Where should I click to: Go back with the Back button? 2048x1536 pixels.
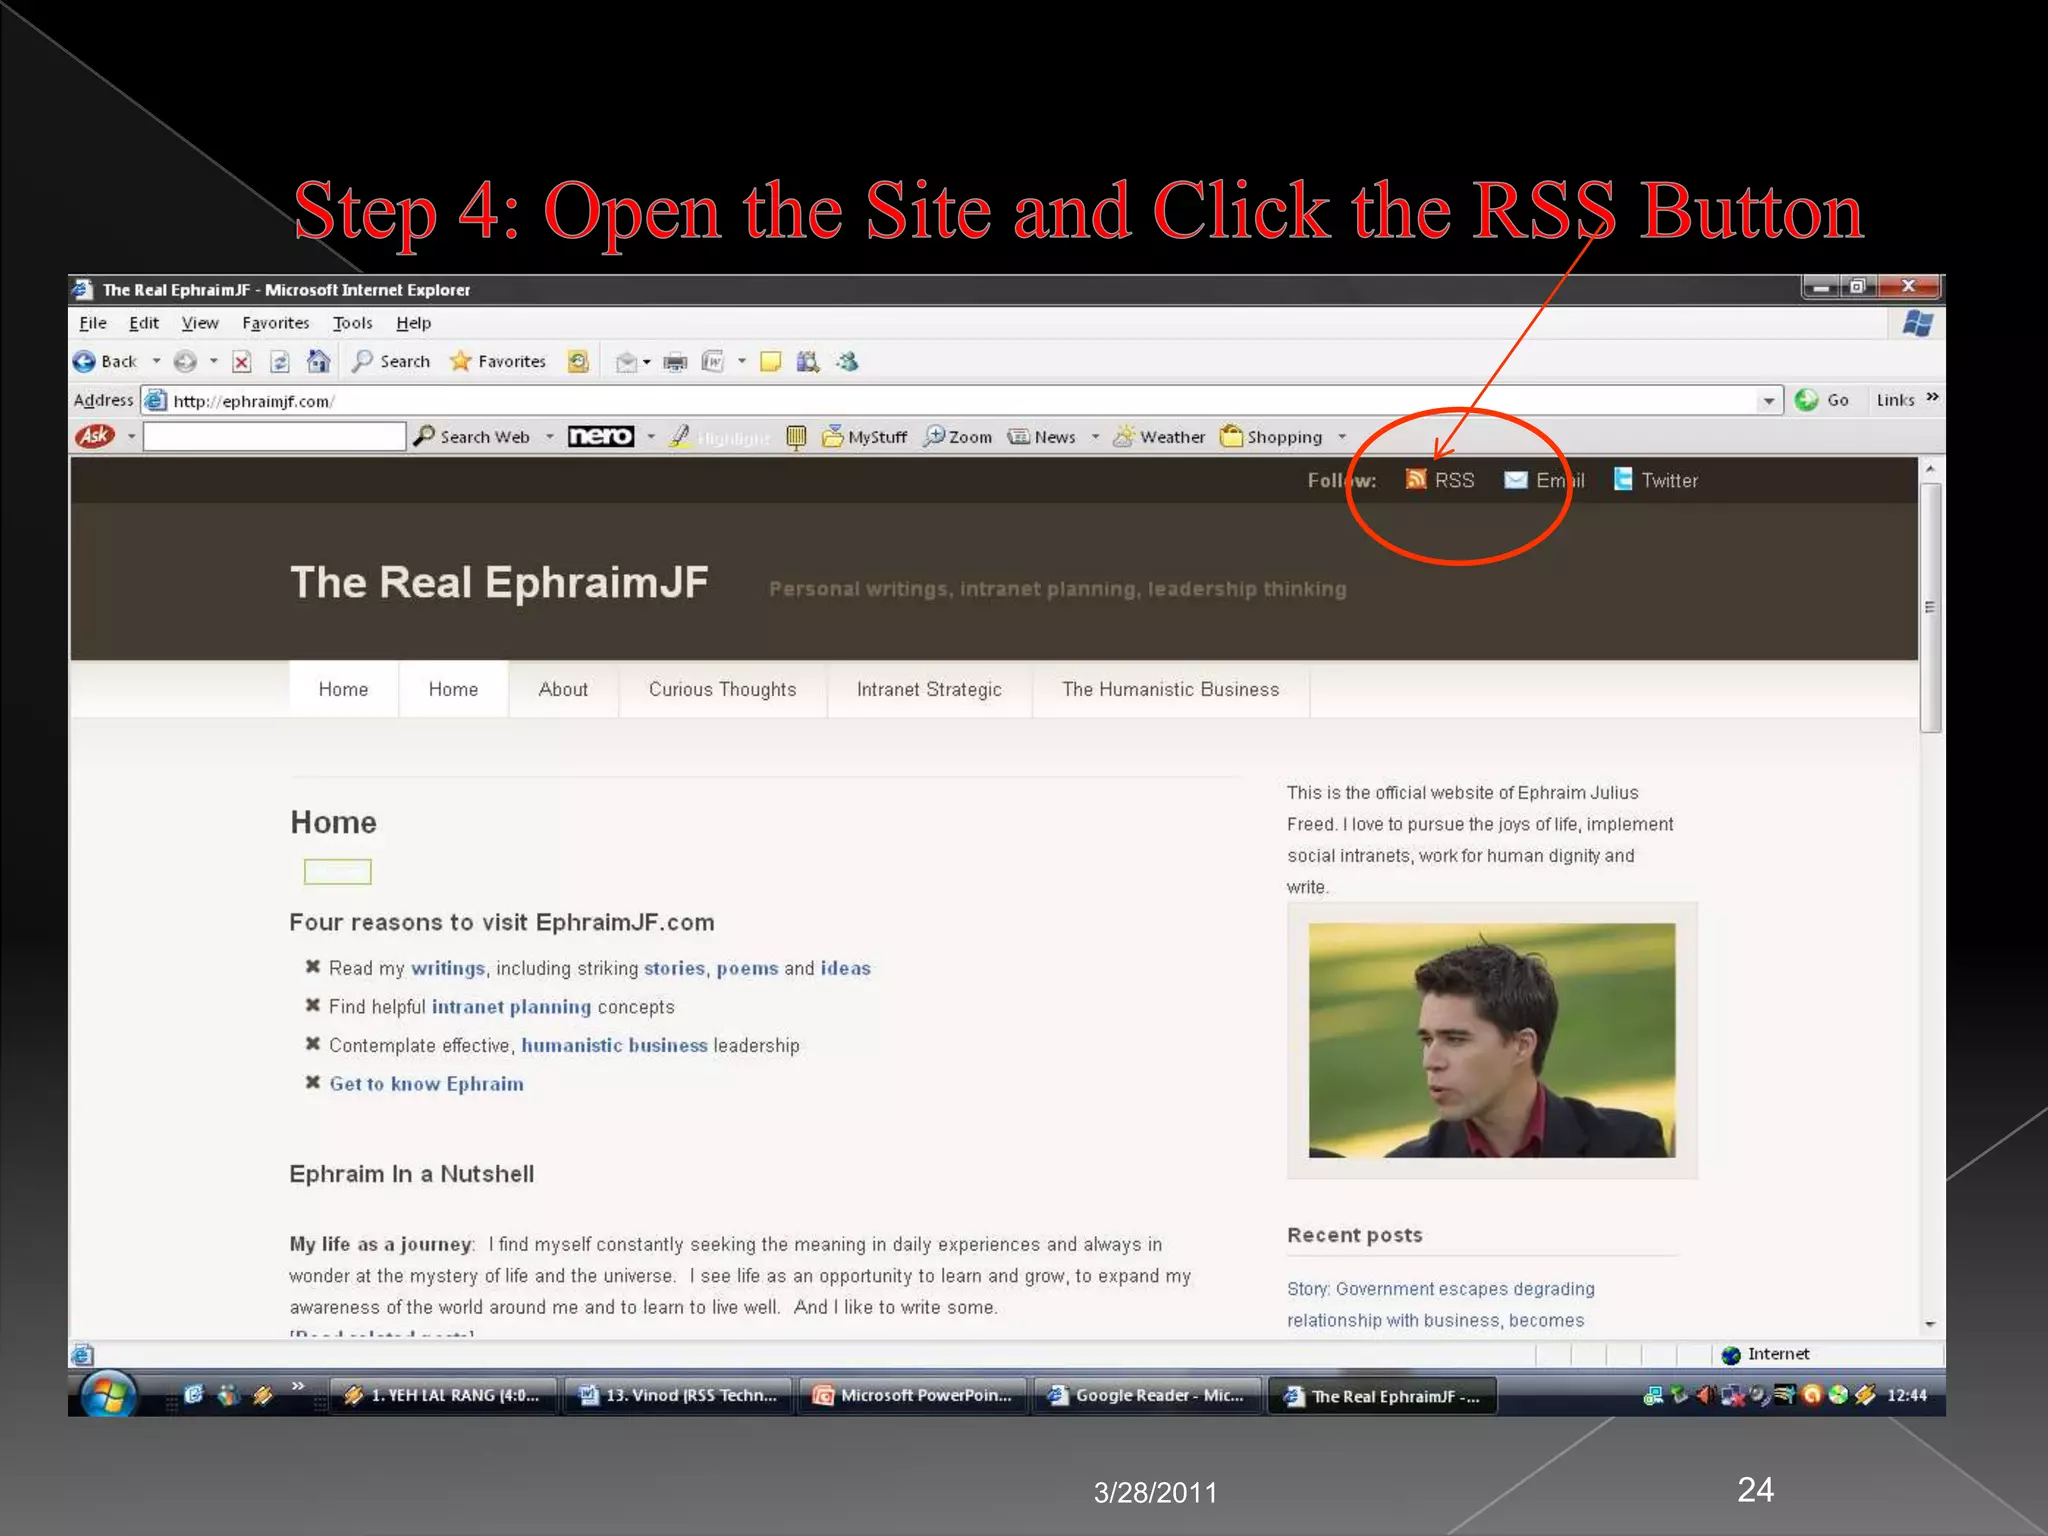105,361
